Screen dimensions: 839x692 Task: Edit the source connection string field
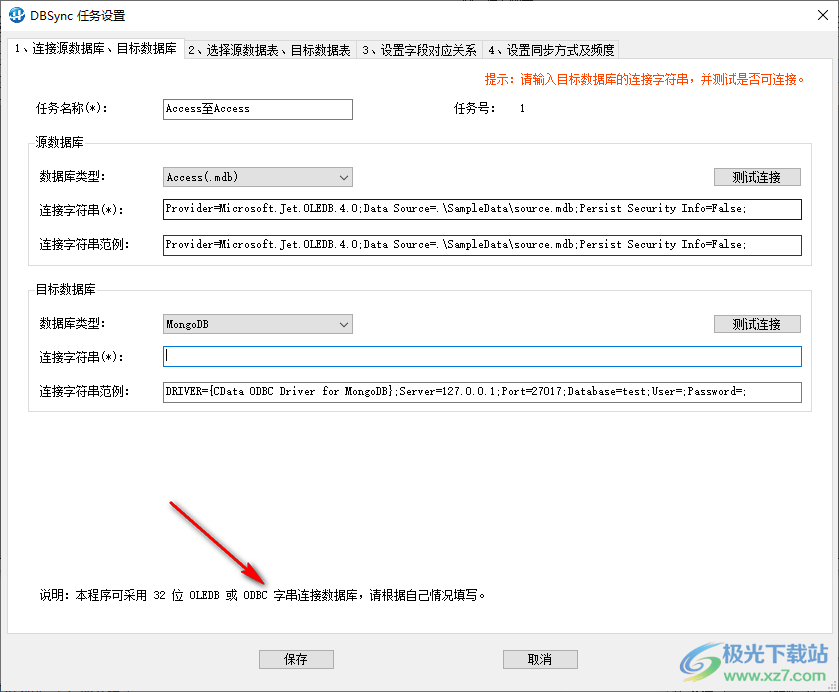click(482, 209)
